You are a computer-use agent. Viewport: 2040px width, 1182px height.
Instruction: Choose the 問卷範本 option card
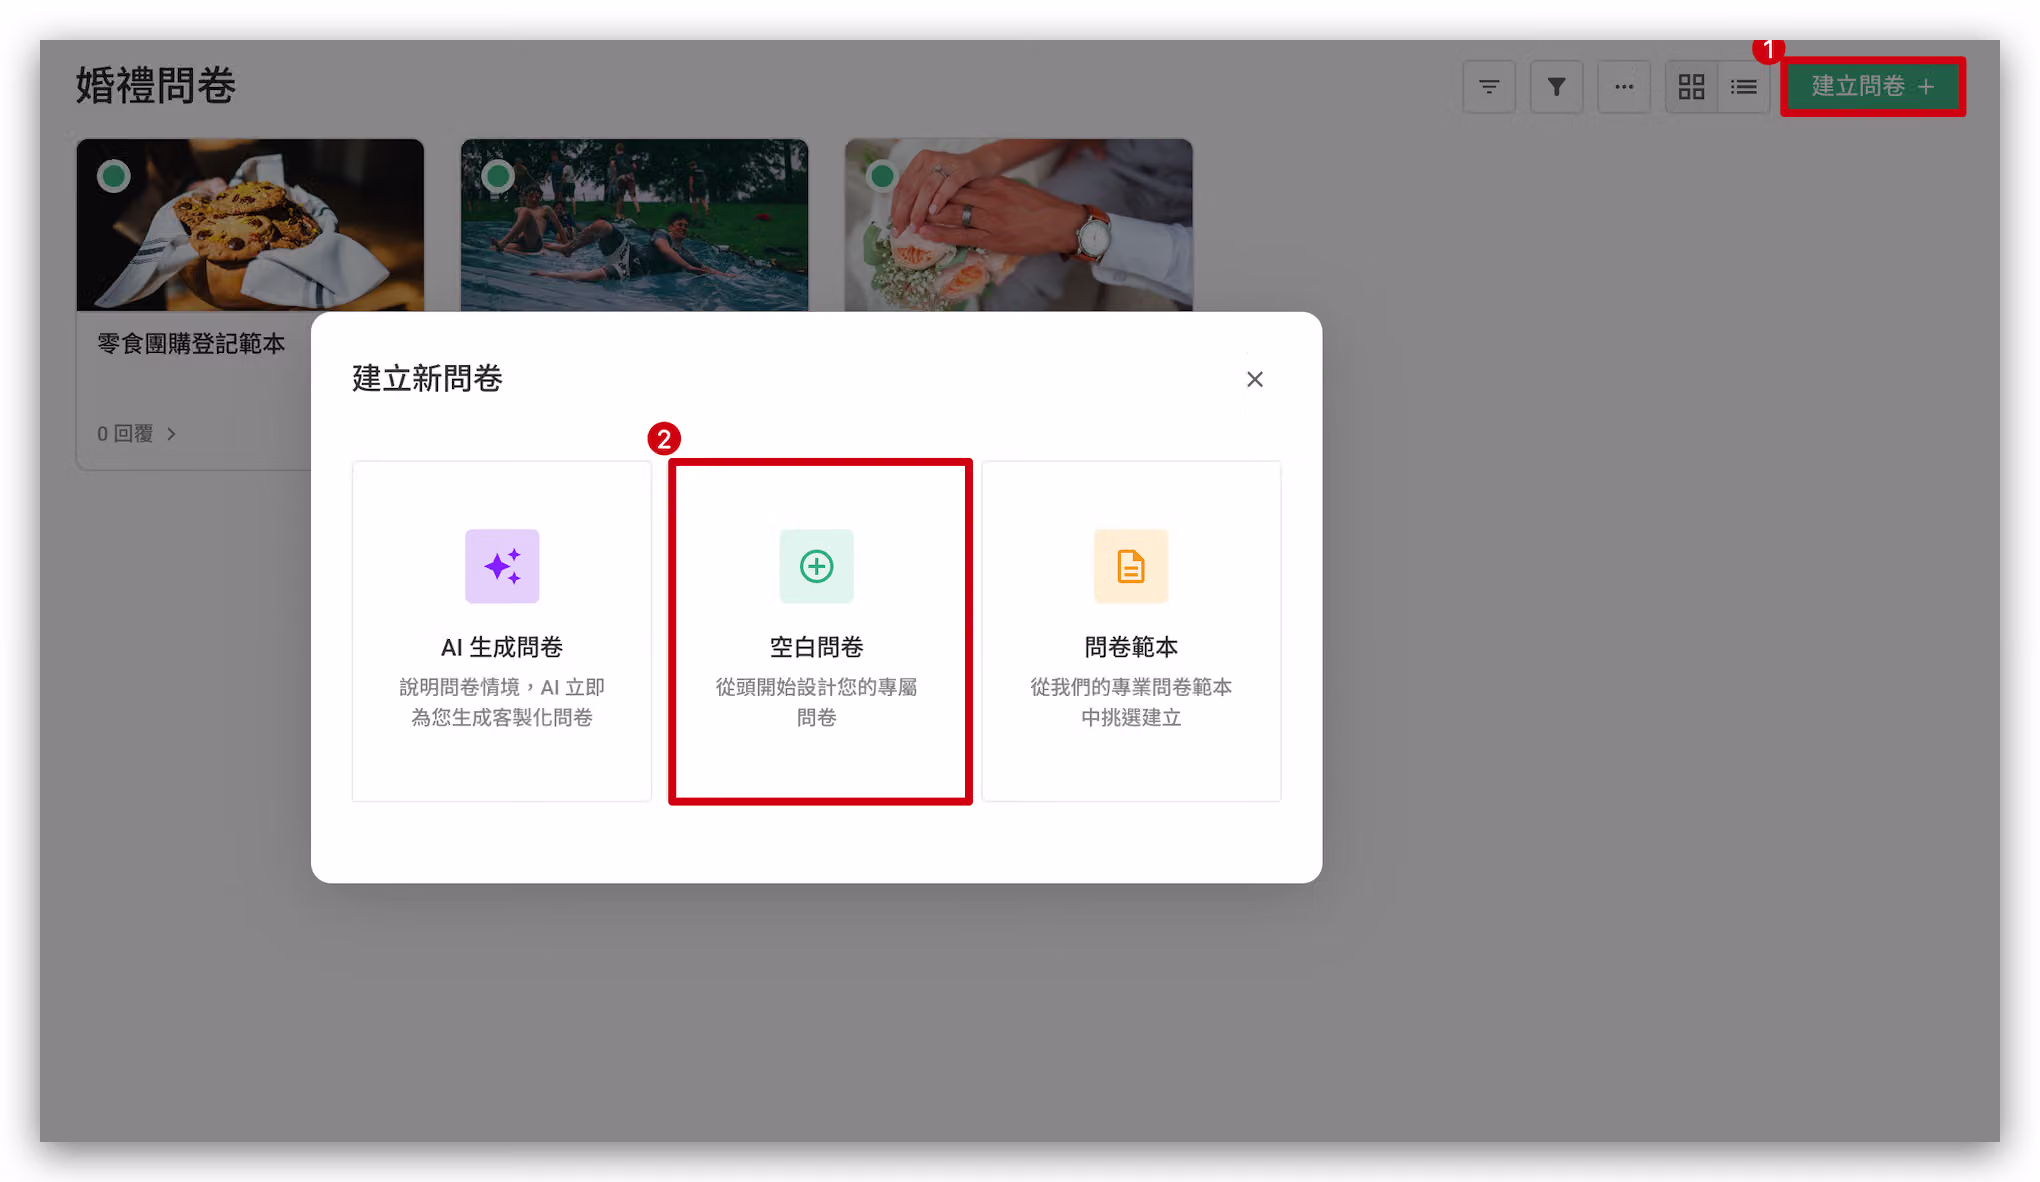(x=1131, y=631)
